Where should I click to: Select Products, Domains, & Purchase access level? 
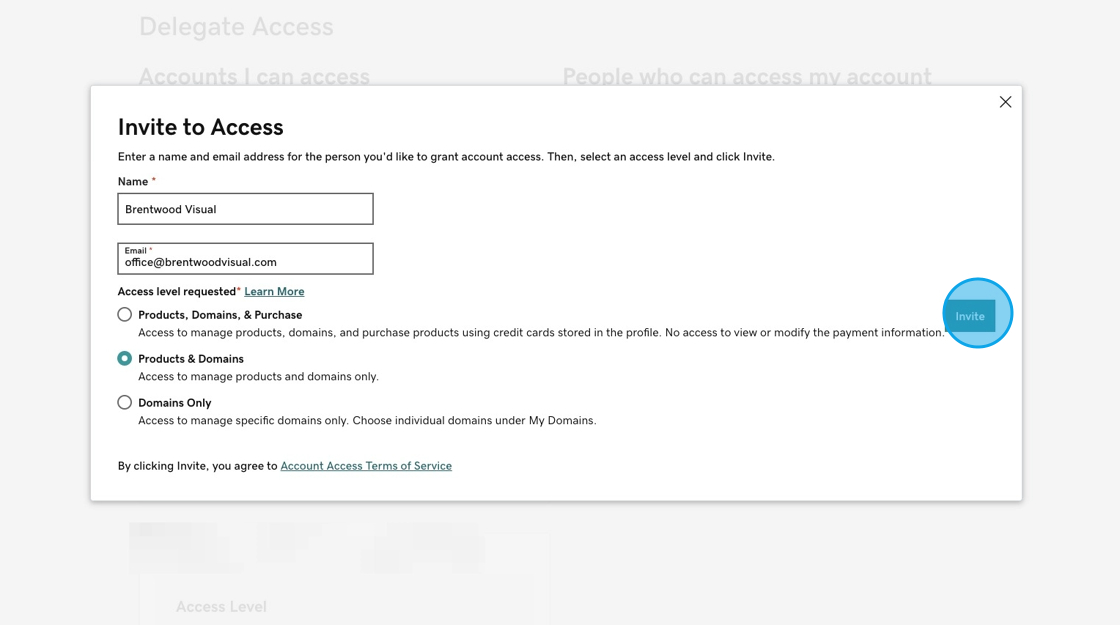pyautogui.click(x=124, y=314)
